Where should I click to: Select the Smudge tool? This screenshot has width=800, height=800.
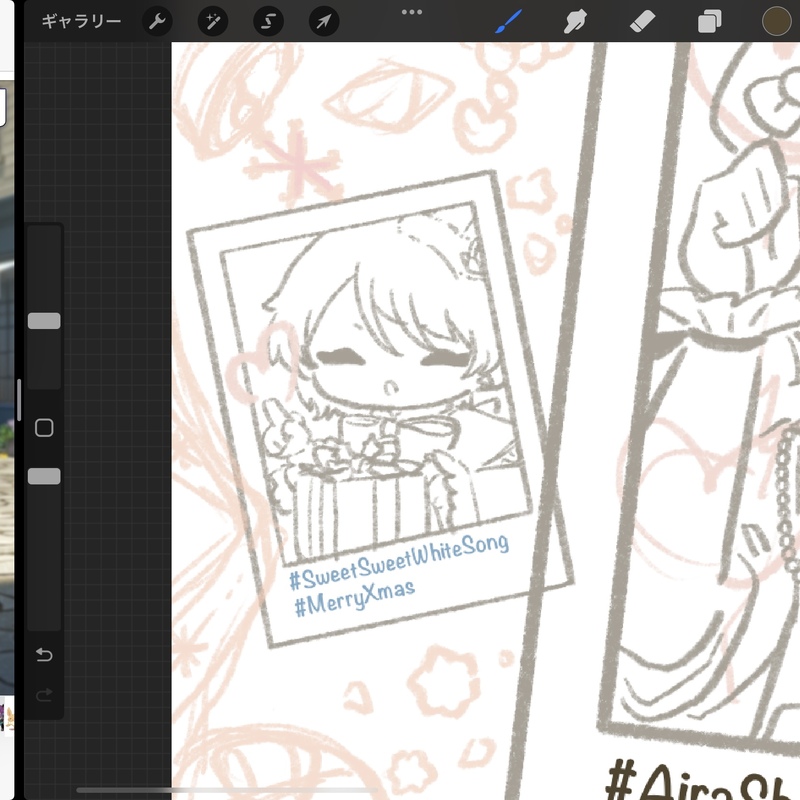pos(576,21)
